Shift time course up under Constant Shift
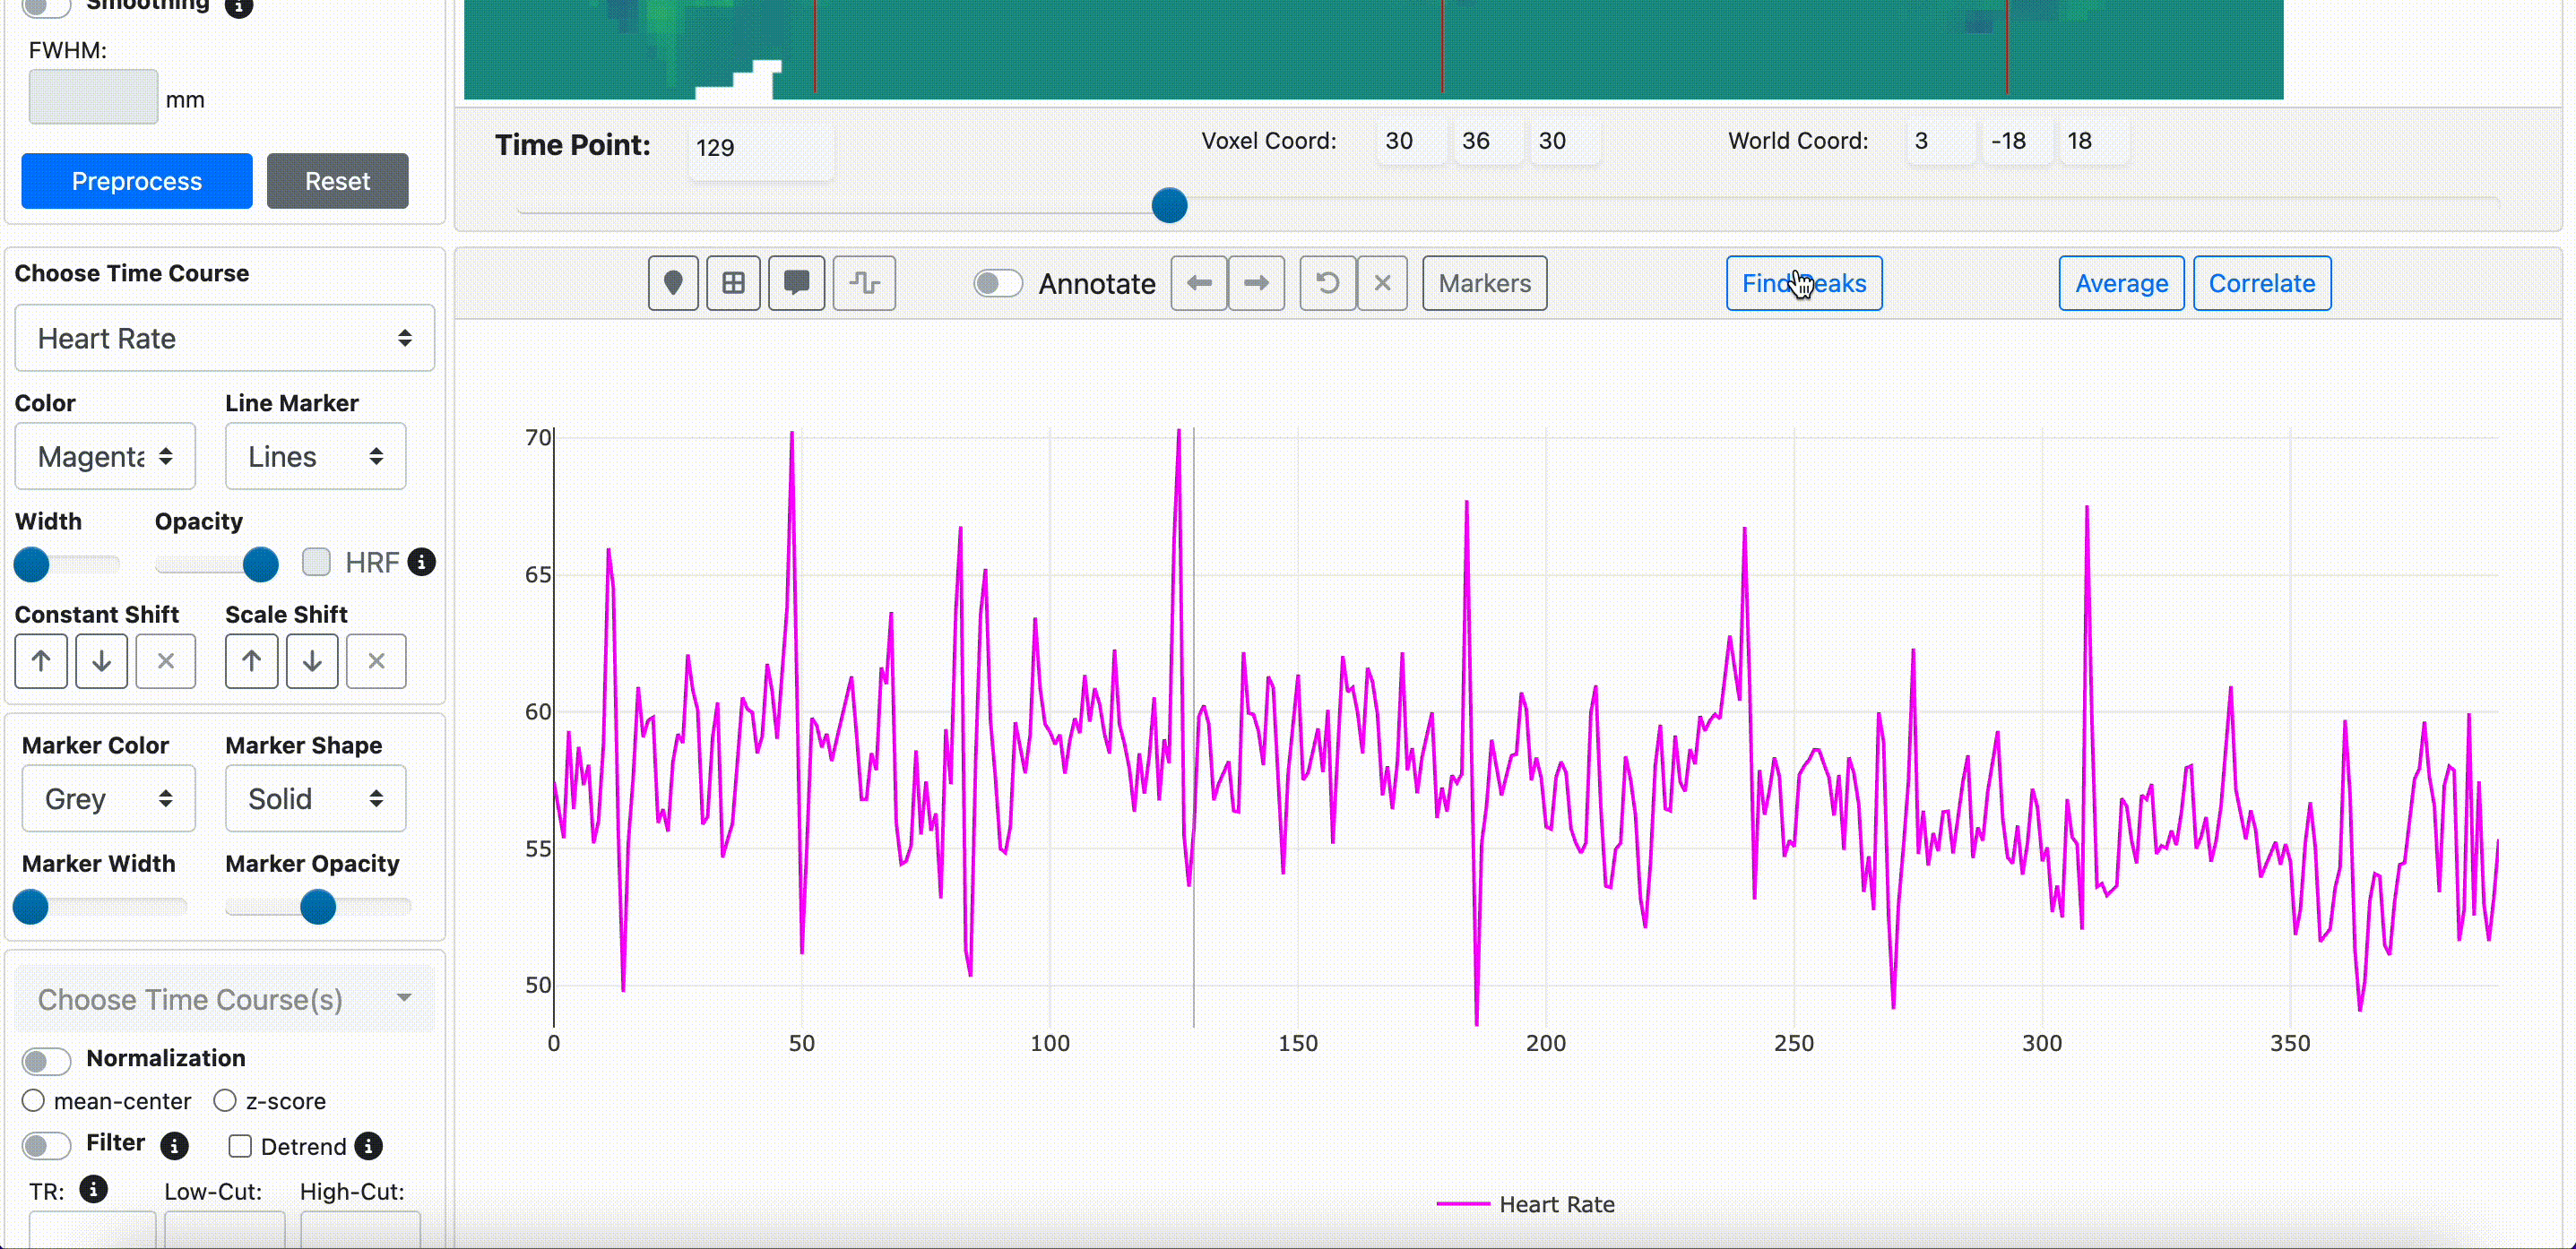The image size is (2576, 1249). [41, 661]
